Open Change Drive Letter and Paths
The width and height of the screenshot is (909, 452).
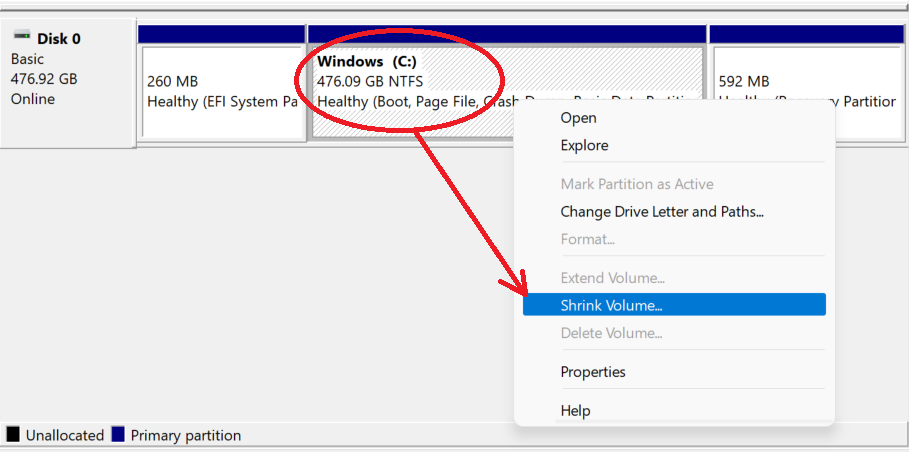click(661, 212)
